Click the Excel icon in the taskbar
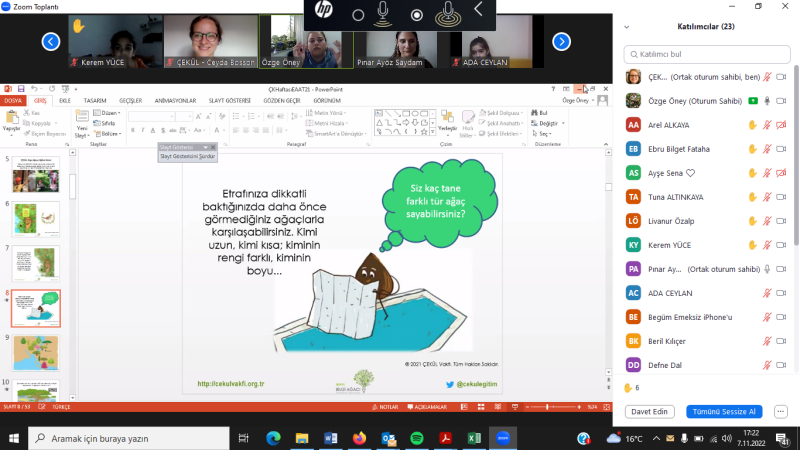Screen dimensions: 800x450 point(475,438)
